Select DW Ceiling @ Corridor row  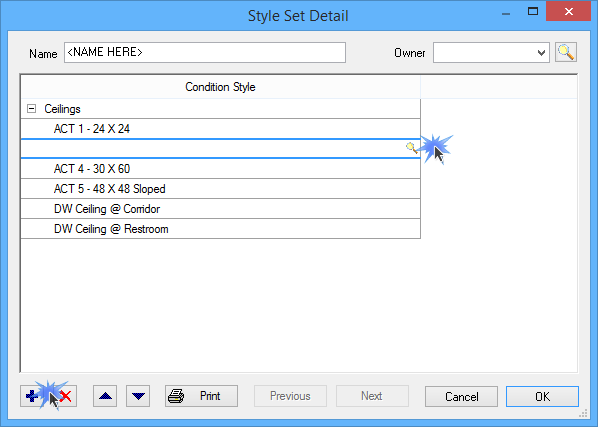tap(220, 209)
